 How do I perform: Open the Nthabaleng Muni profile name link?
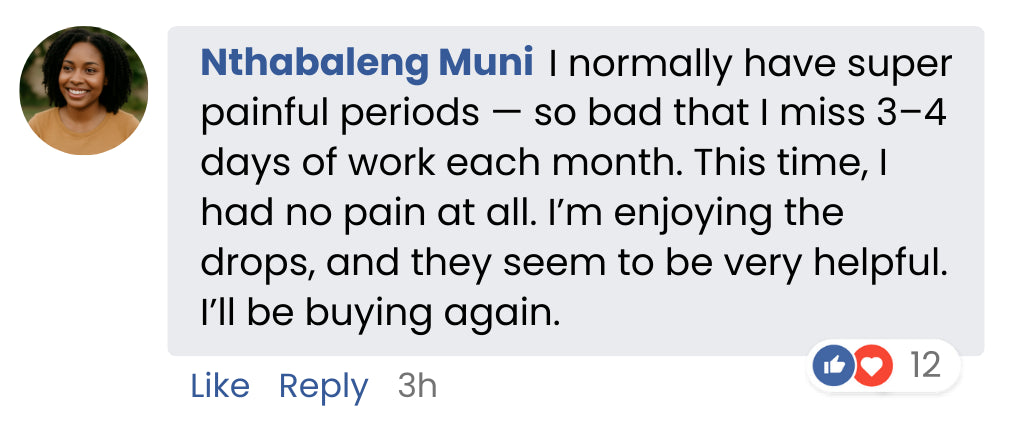(366, 65)
